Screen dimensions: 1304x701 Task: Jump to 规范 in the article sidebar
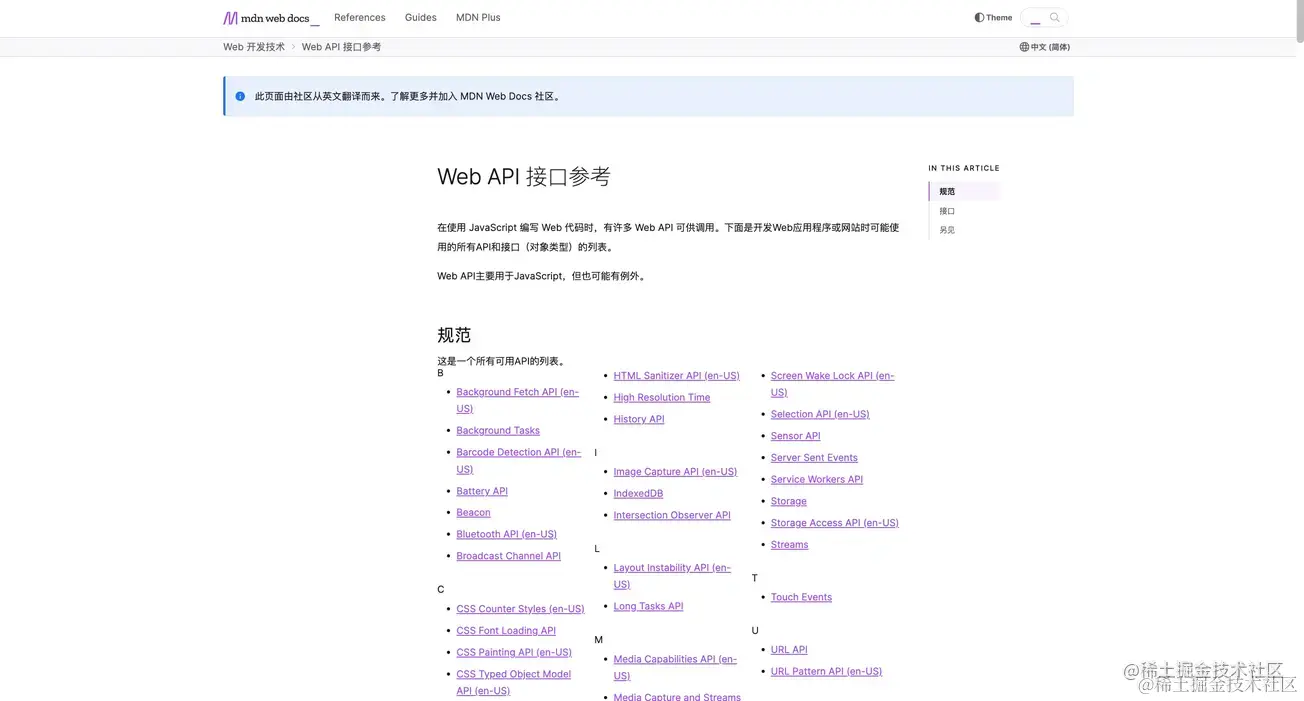coord(946,190)
